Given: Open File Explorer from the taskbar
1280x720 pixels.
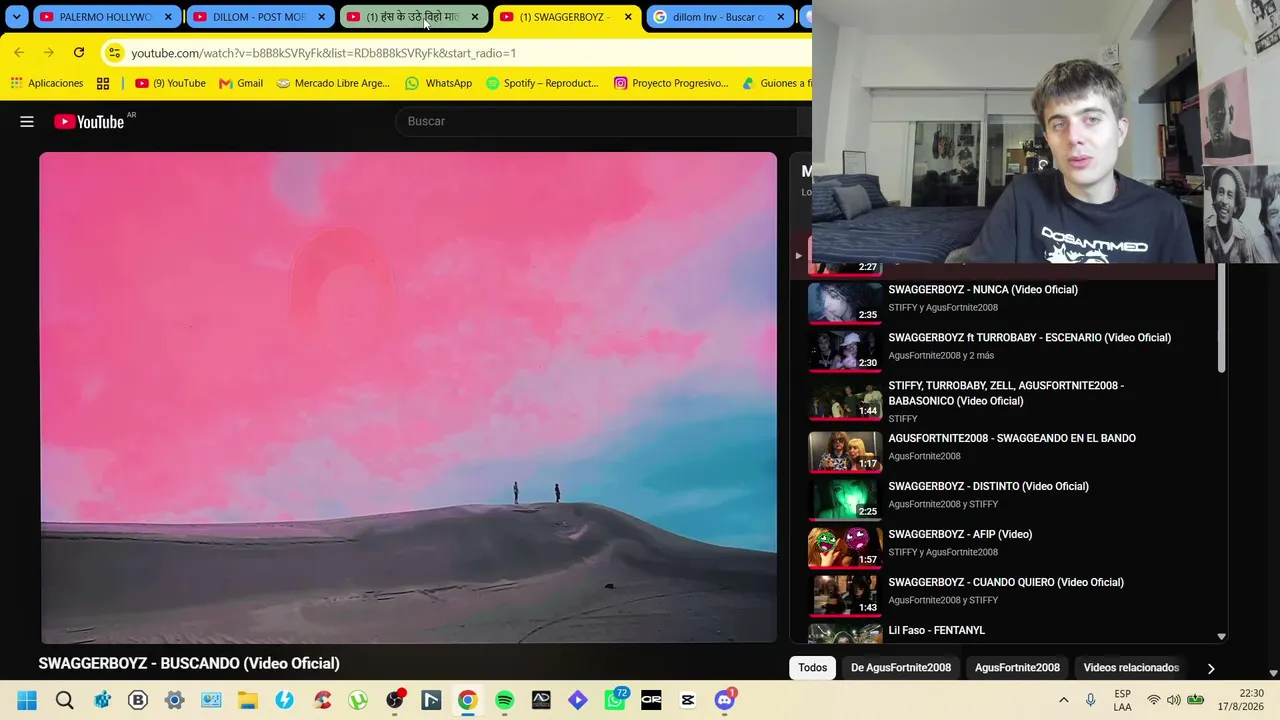Looking at the screenshot, I should coord(248,700).
